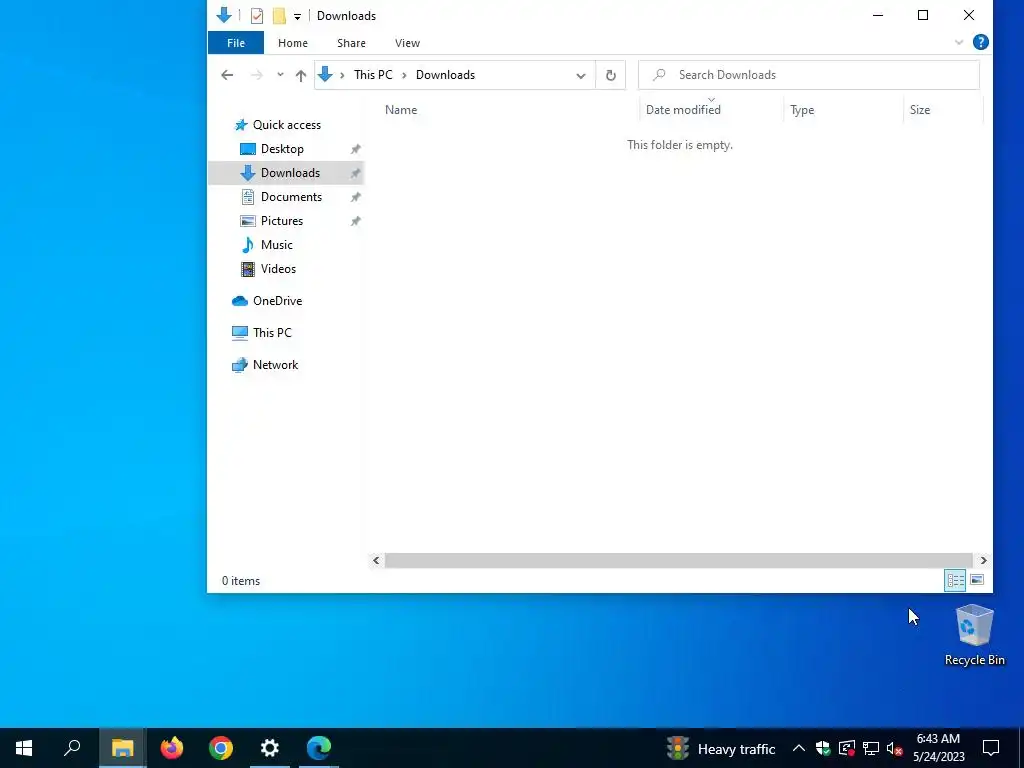Click the network tray icon
Viewport: 1024px width, 768px height.
click(871, 748)
